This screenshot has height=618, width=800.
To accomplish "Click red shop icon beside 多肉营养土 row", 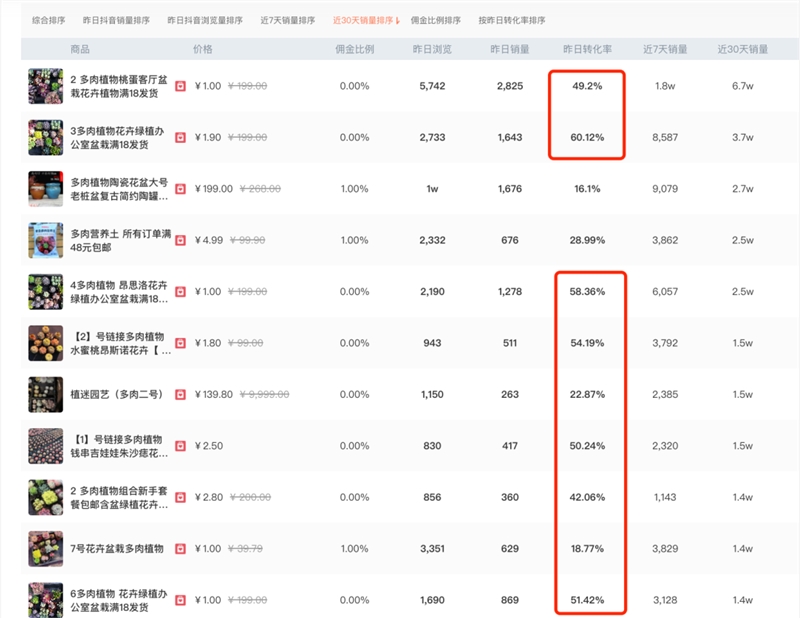I will pos(181,239).
